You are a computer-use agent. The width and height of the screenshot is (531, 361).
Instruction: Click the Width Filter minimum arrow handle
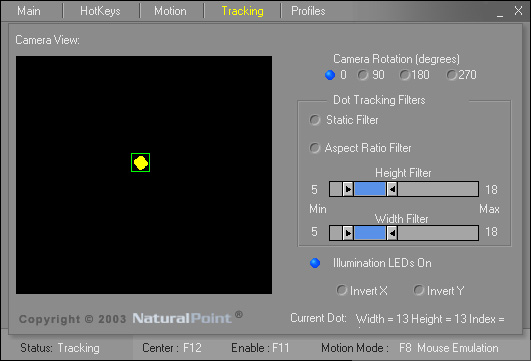tap(348, 233)
